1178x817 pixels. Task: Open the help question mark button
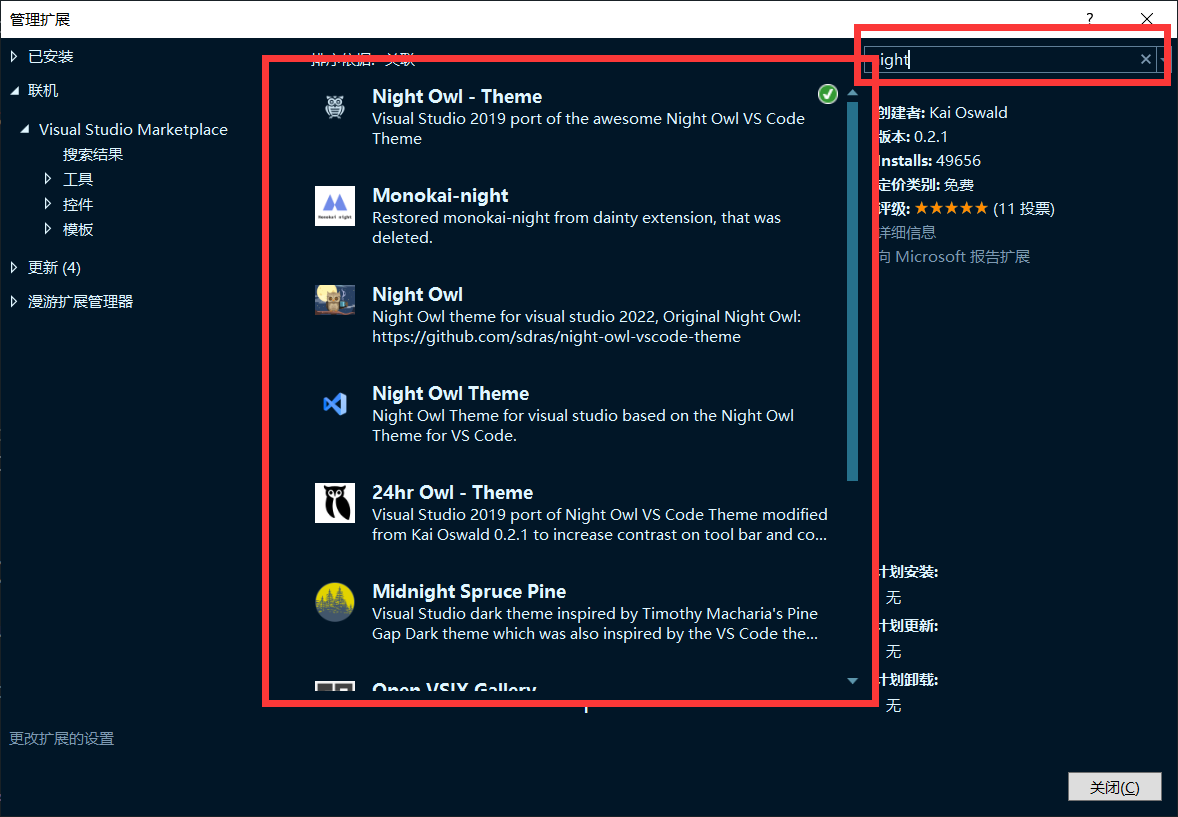(x=1089, y=18)
